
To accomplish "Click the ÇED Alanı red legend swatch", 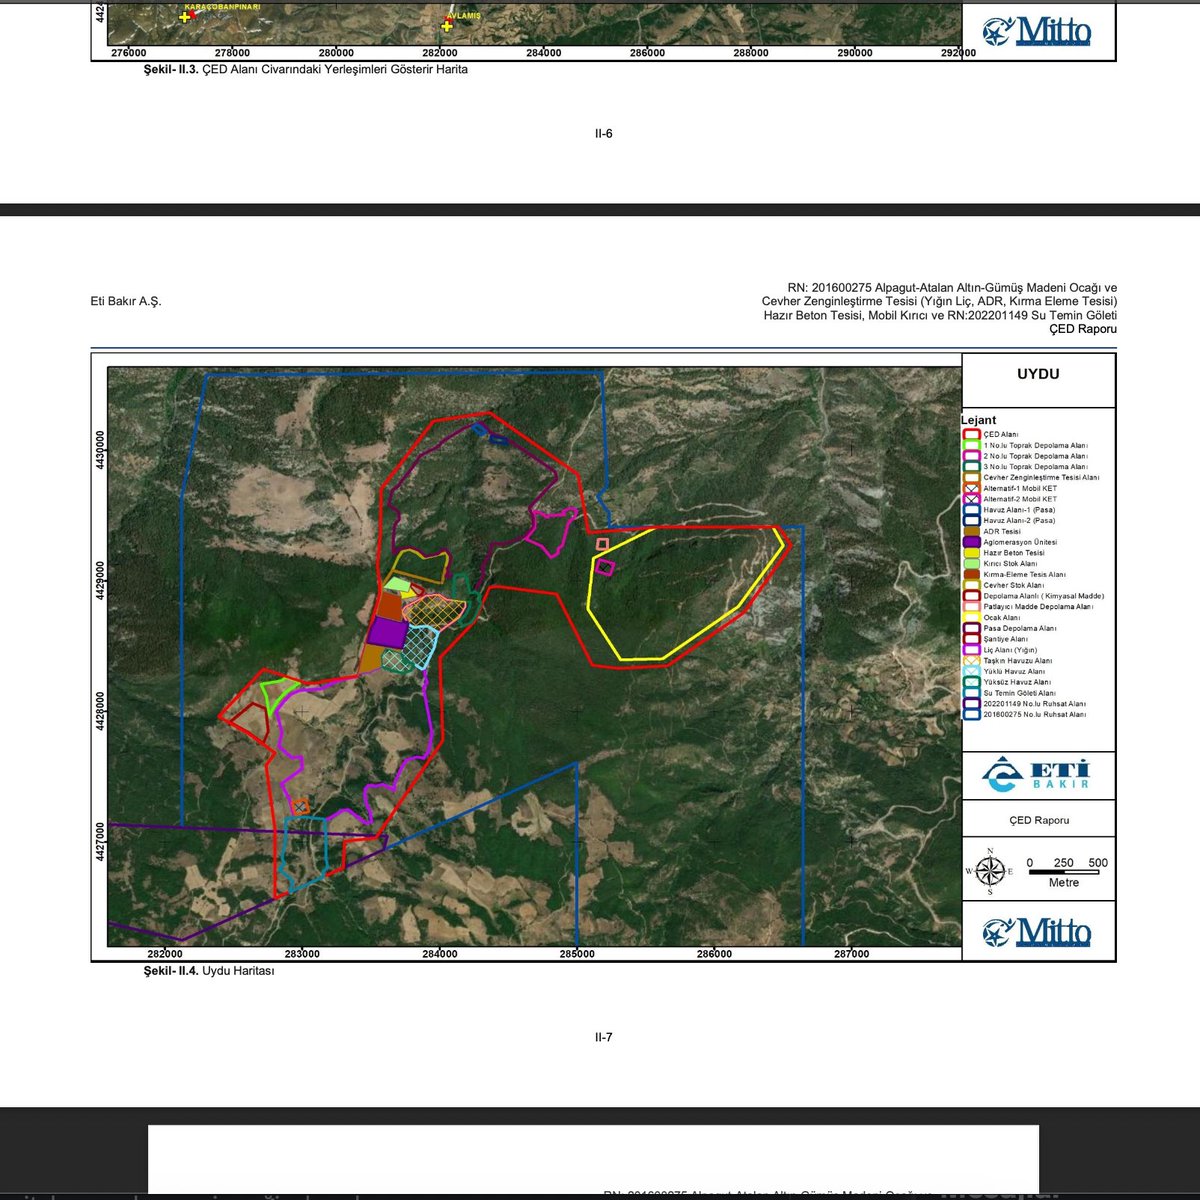I will point(971,435).
